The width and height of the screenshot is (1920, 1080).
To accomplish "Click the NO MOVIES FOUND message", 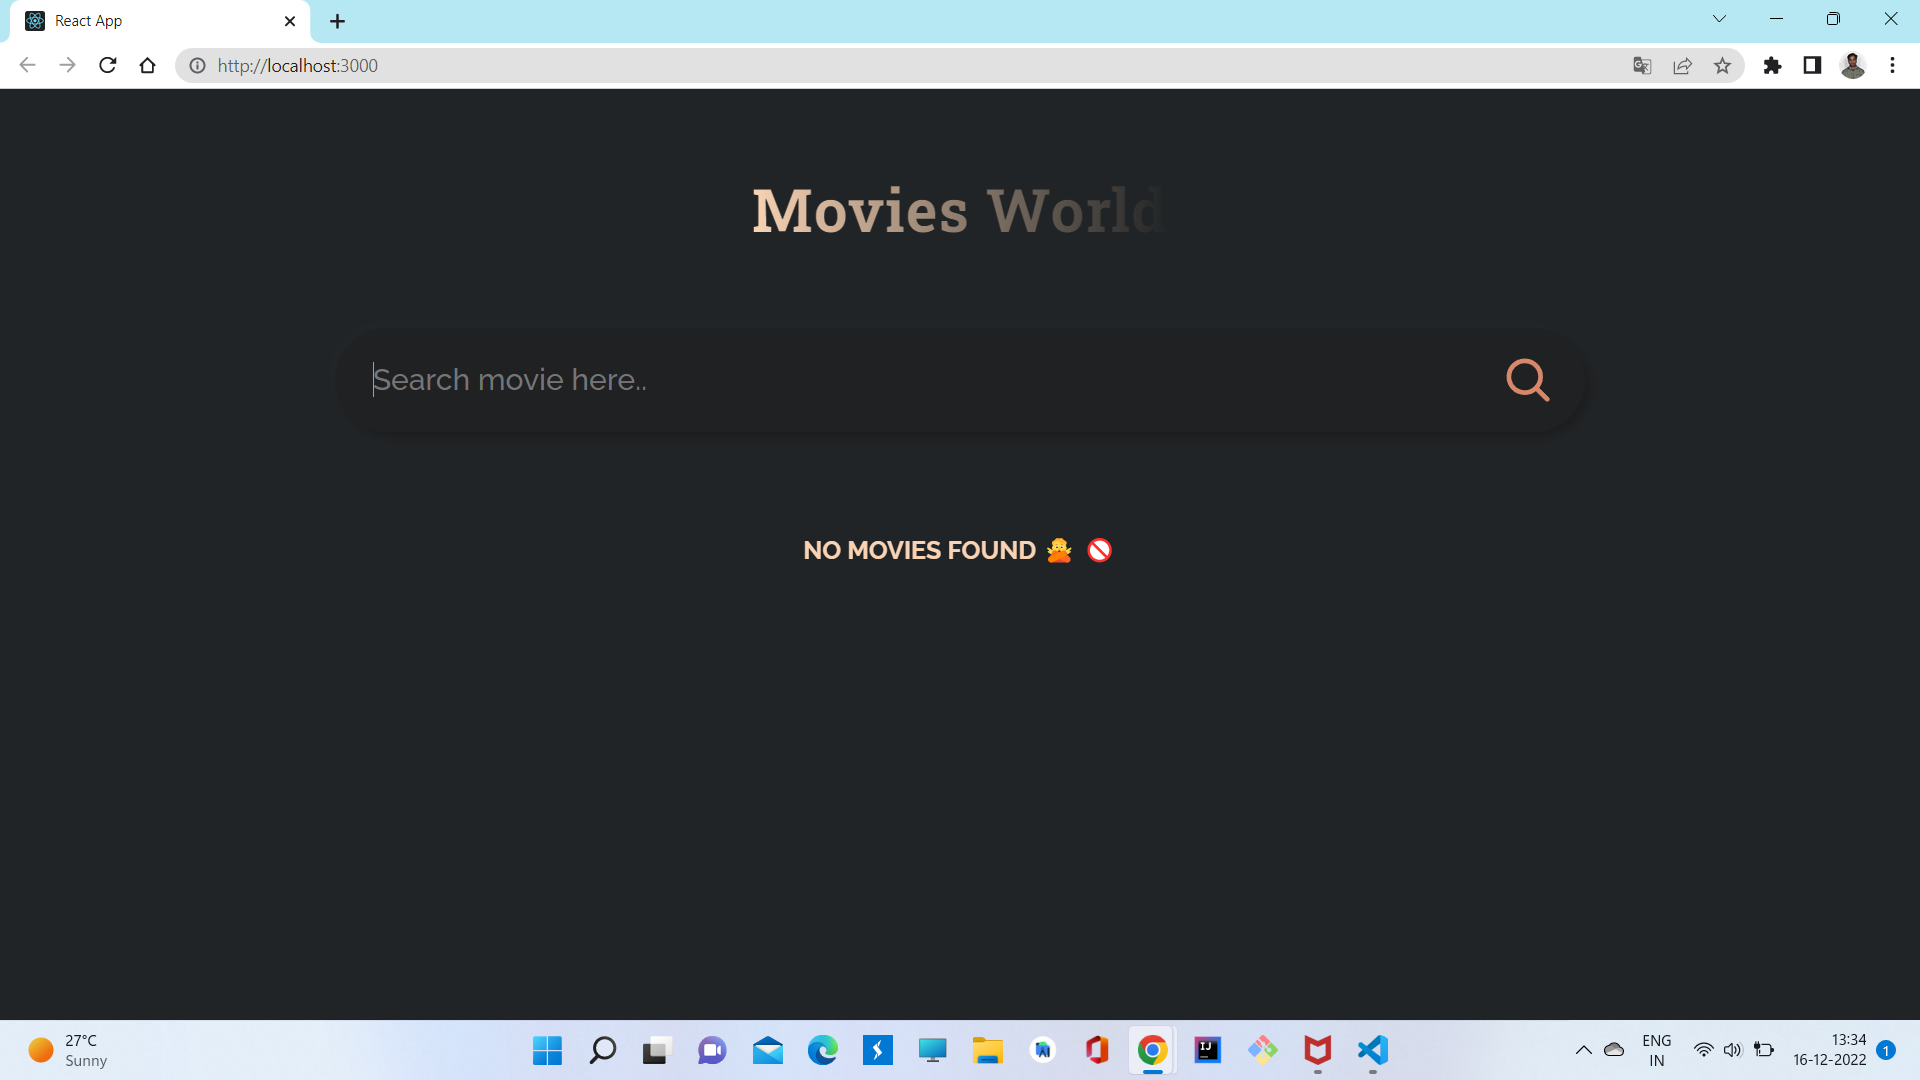I will coord(957,550).
